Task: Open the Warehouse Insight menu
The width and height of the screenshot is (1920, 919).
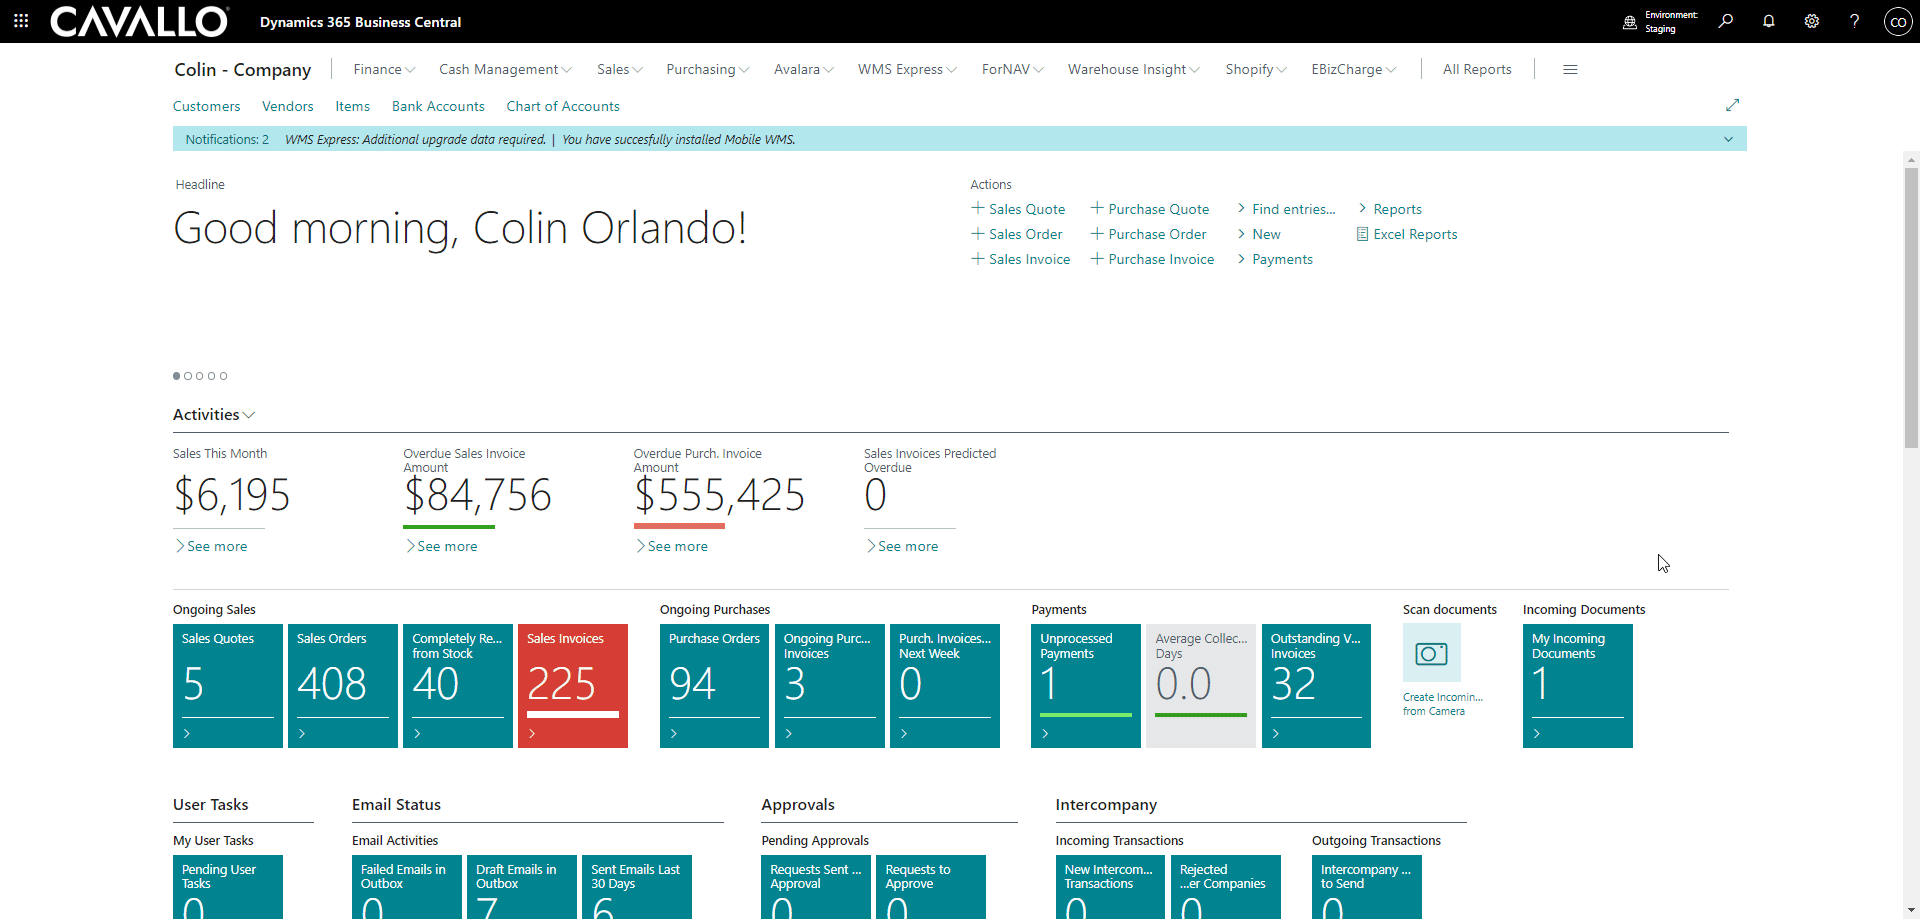Action: (x=1133, y=69)
